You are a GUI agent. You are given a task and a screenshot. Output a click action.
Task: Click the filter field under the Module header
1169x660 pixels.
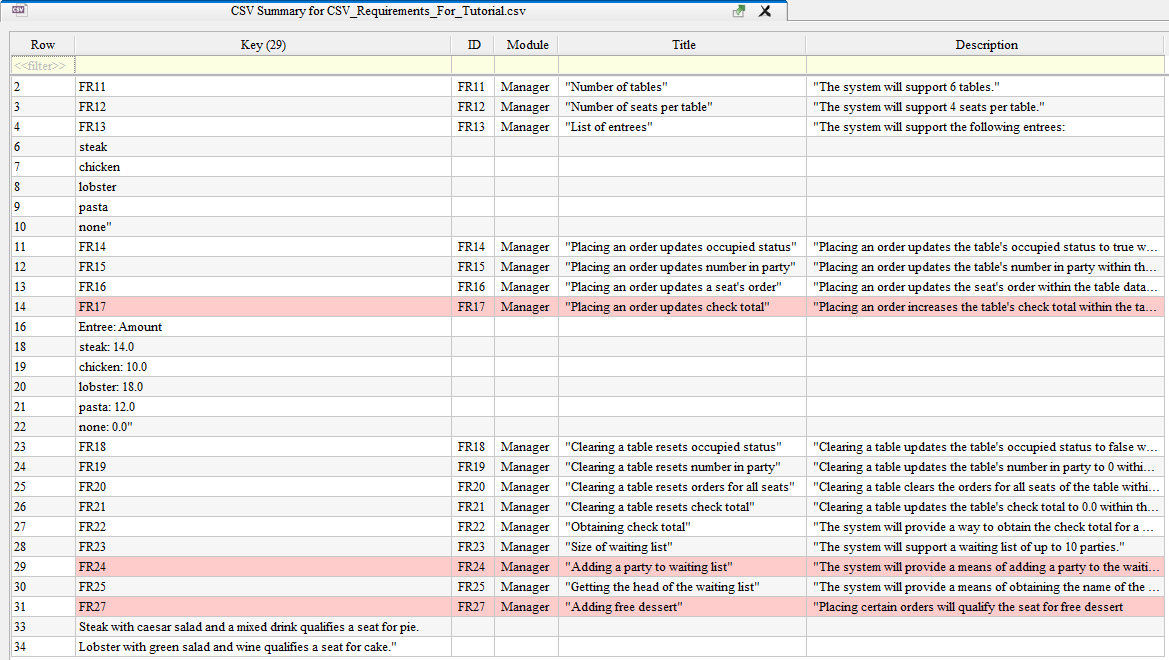(527, 64)
